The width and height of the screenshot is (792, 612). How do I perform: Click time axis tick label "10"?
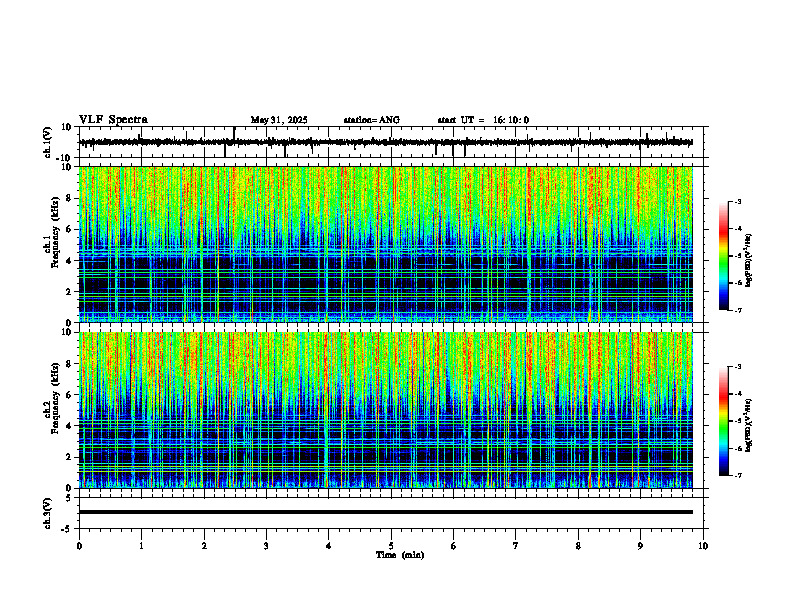[x=703, y=546]
